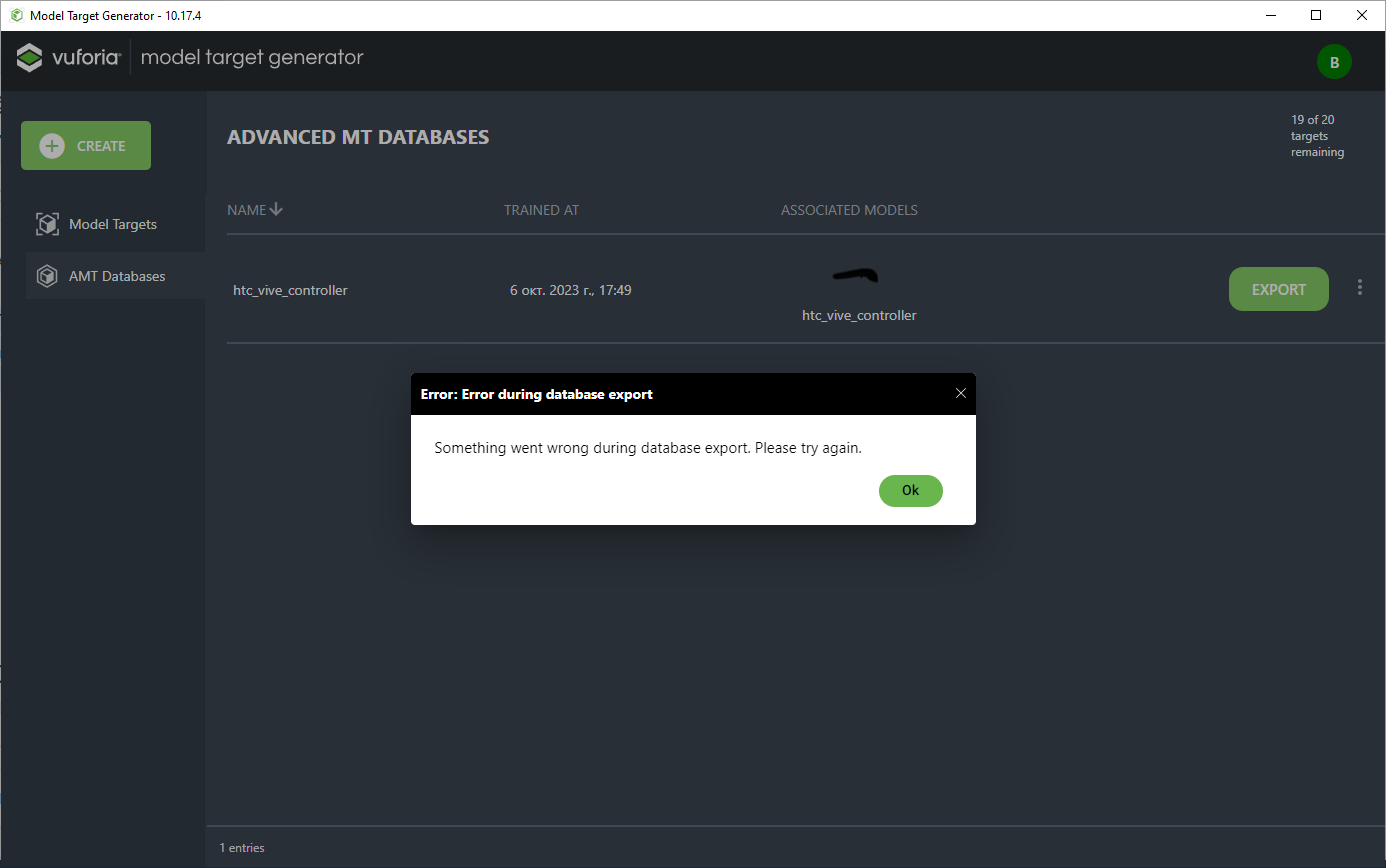Image resolution: width=1386 pixels, height=868 pixels.
Task: Sort by the ASSOCIATED MODELS column
Action: (849, 209)
